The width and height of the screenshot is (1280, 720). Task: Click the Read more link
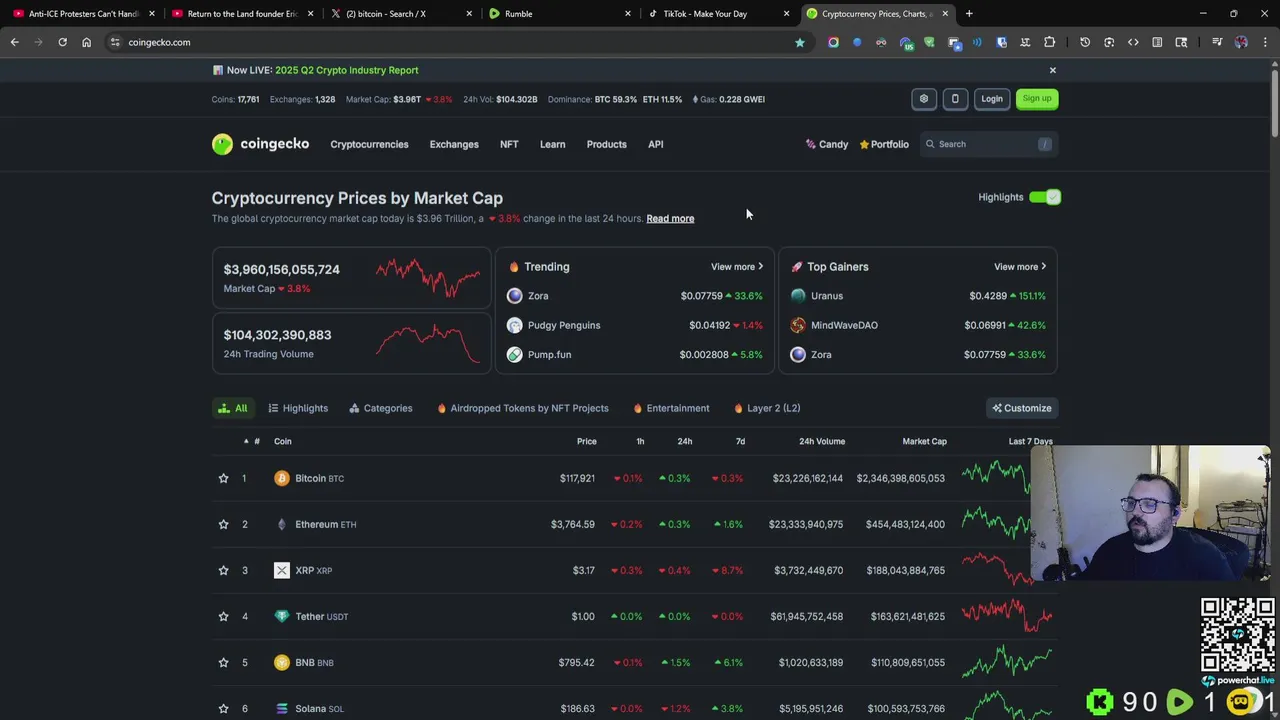tap(670, 218)
